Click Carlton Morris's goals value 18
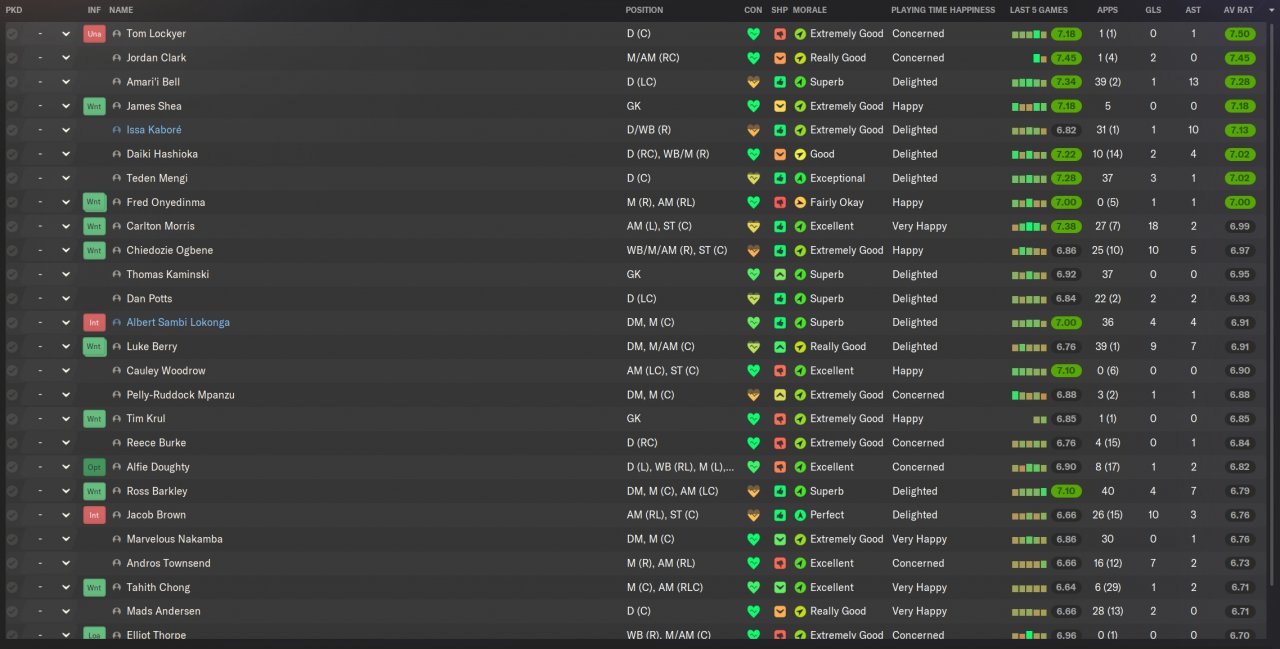 1153,226
